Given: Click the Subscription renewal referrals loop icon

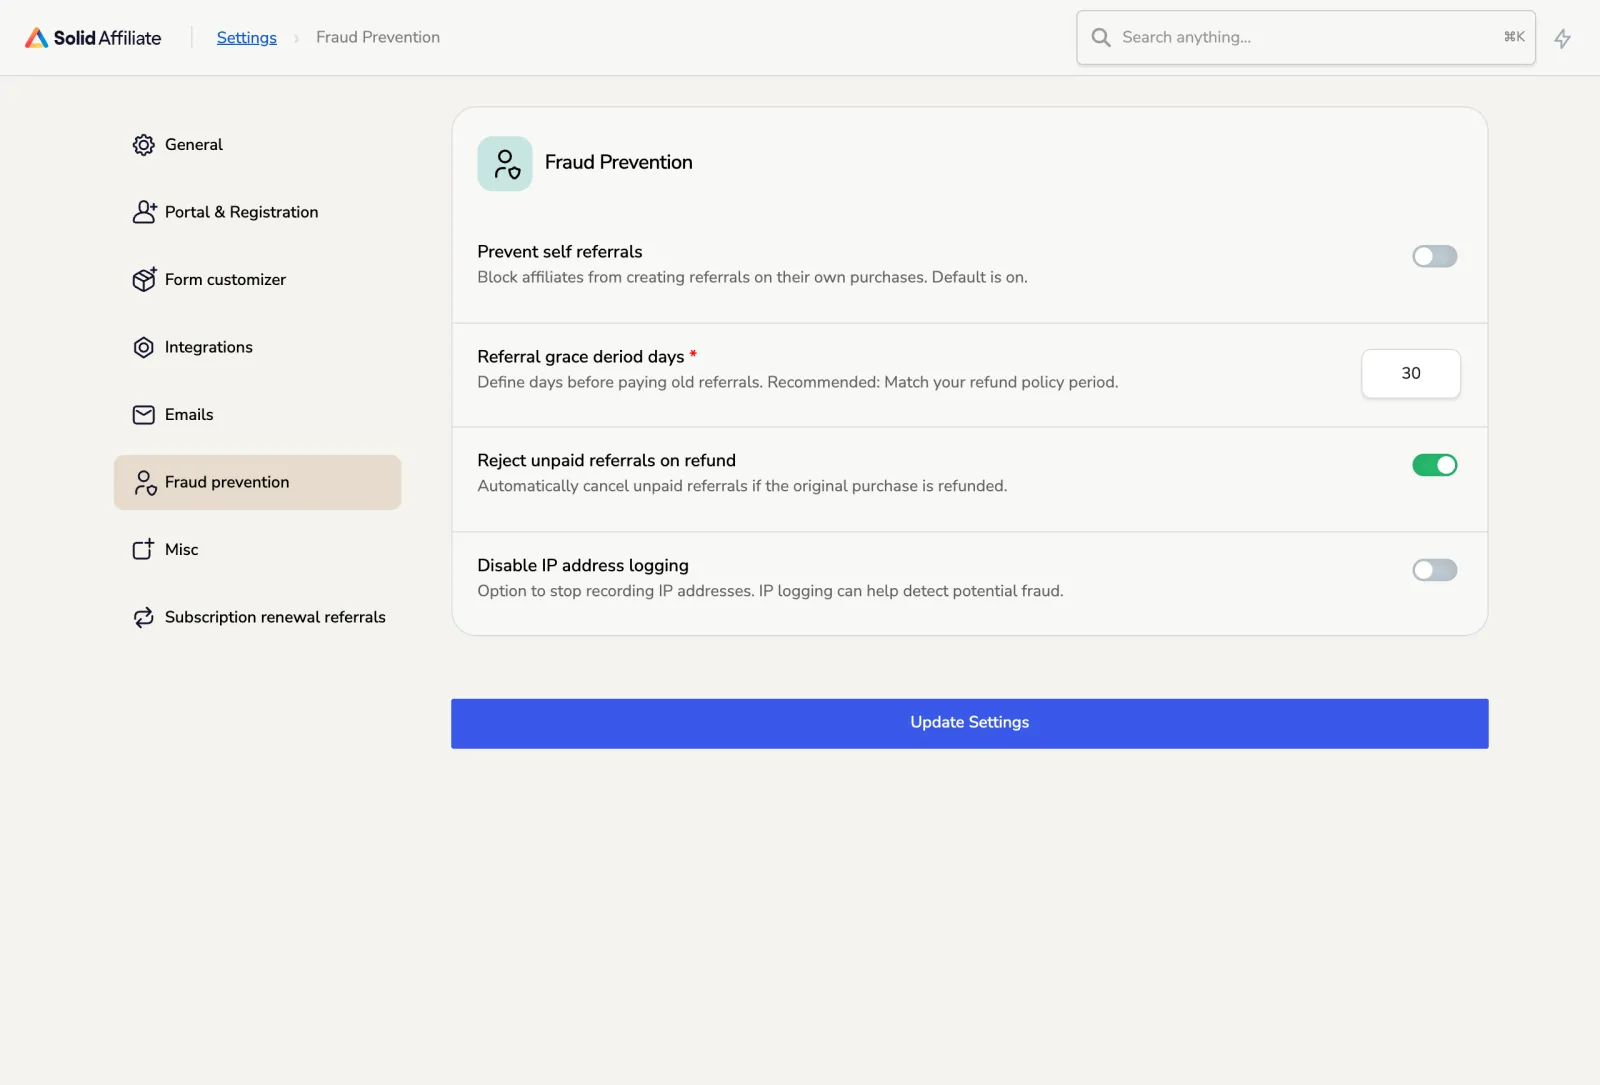Looking at the screenshot, I should click(x=144, y=617).
